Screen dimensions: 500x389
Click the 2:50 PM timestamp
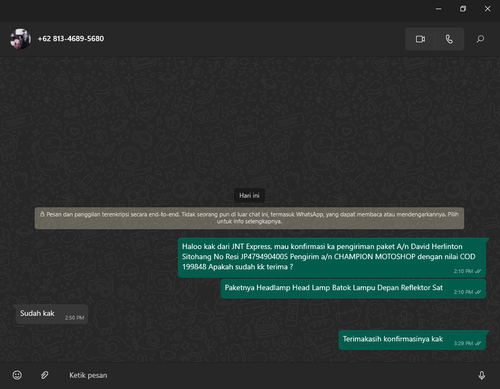point(74,318)
